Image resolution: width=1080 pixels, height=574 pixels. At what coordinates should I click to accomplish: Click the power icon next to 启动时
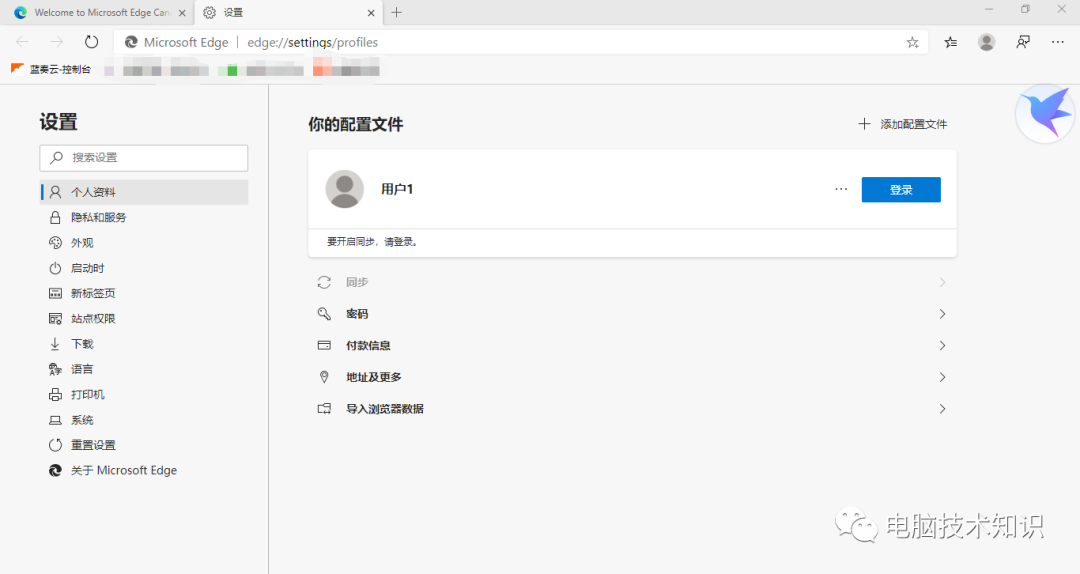(x=55, y=268)
